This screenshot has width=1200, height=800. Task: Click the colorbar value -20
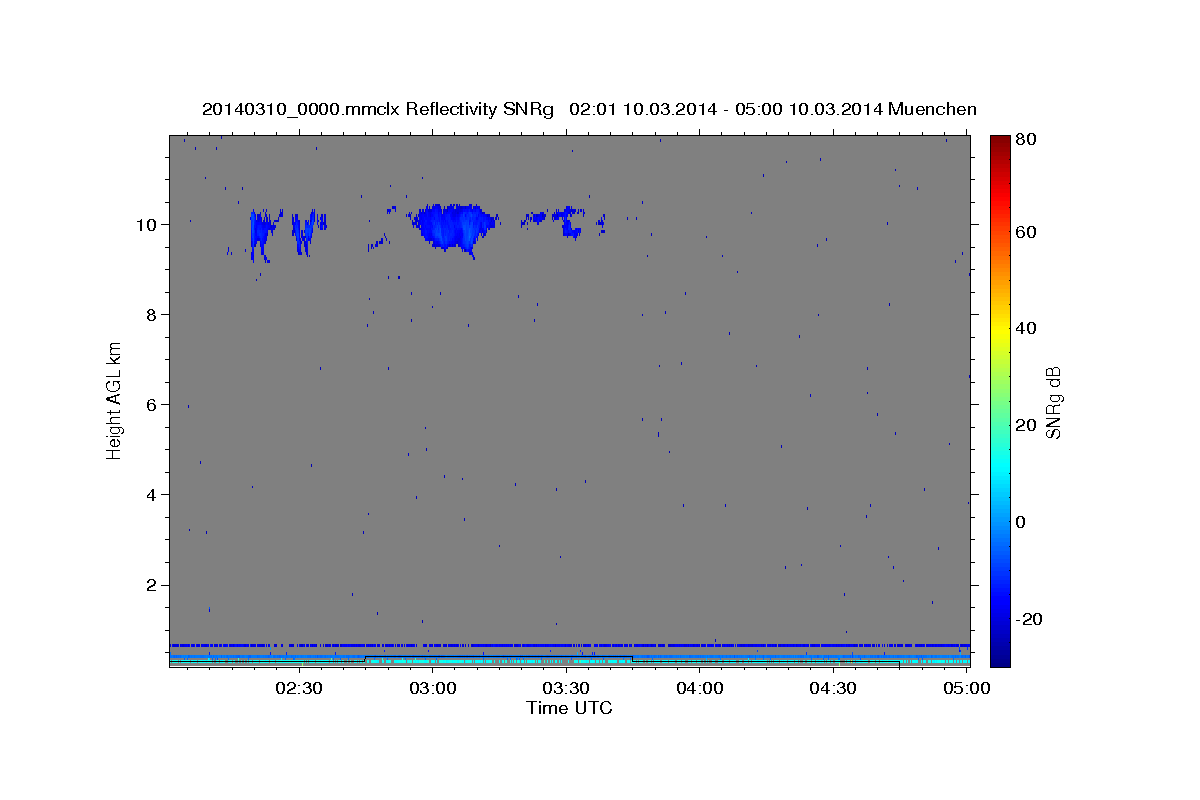coord(1028,619)
